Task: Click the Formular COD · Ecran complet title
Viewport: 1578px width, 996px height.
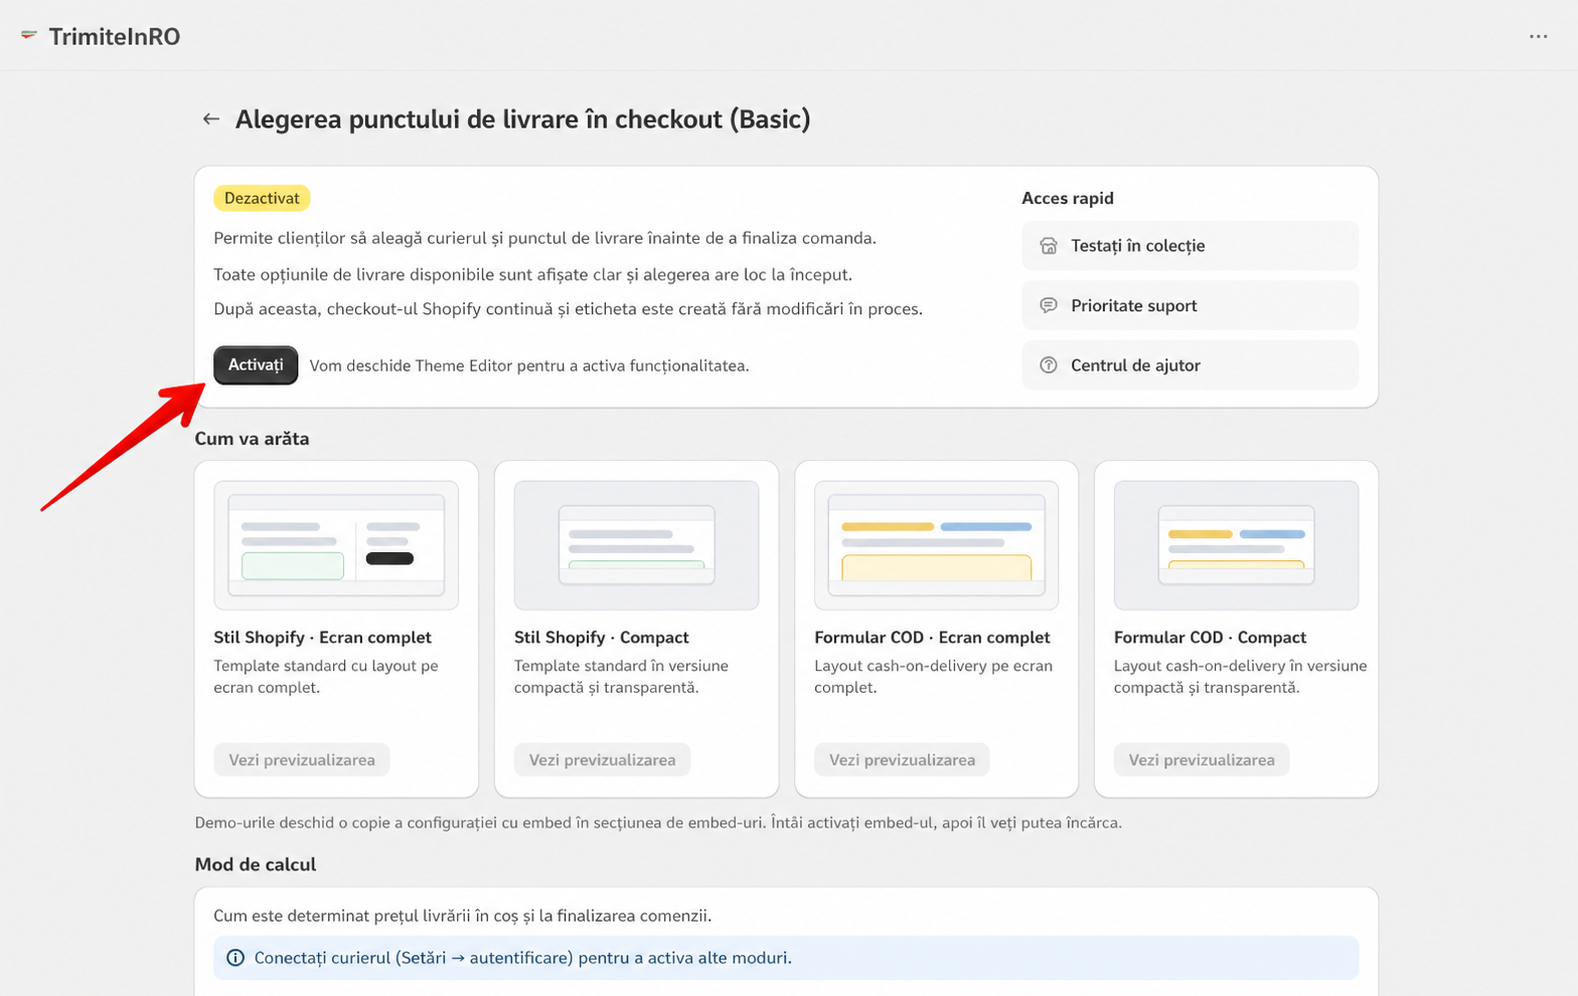Action: click(932, 638)
